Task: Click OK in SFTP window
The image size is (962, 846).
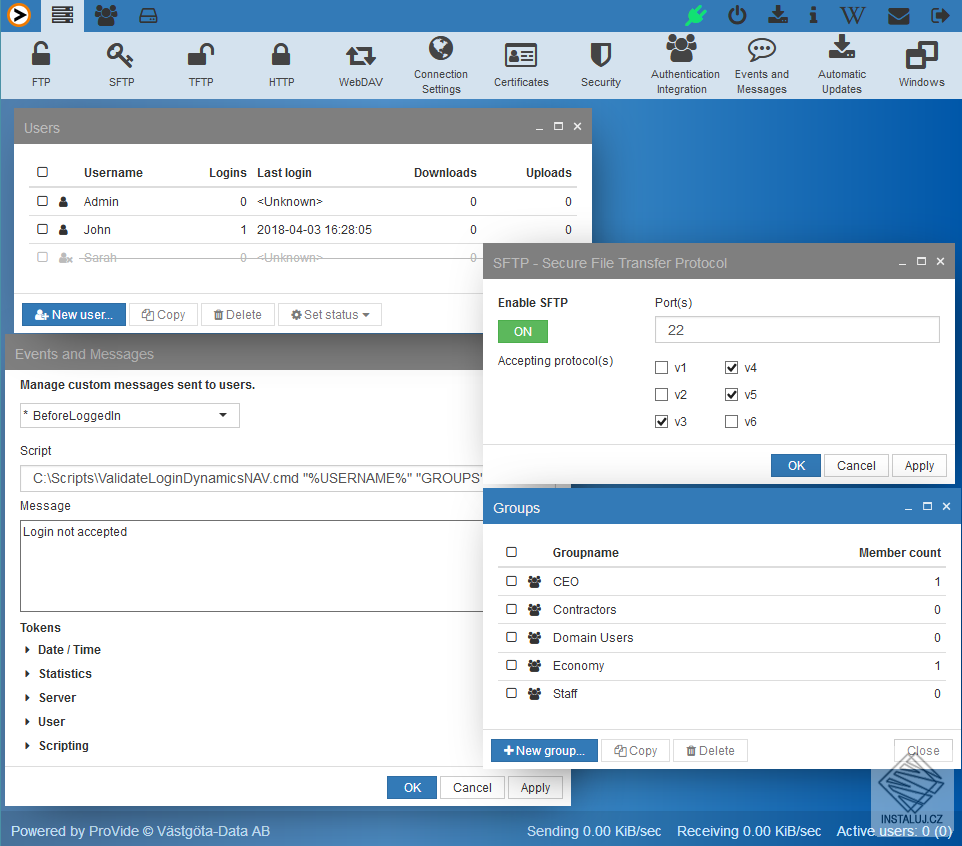Action: click(796, 466)
